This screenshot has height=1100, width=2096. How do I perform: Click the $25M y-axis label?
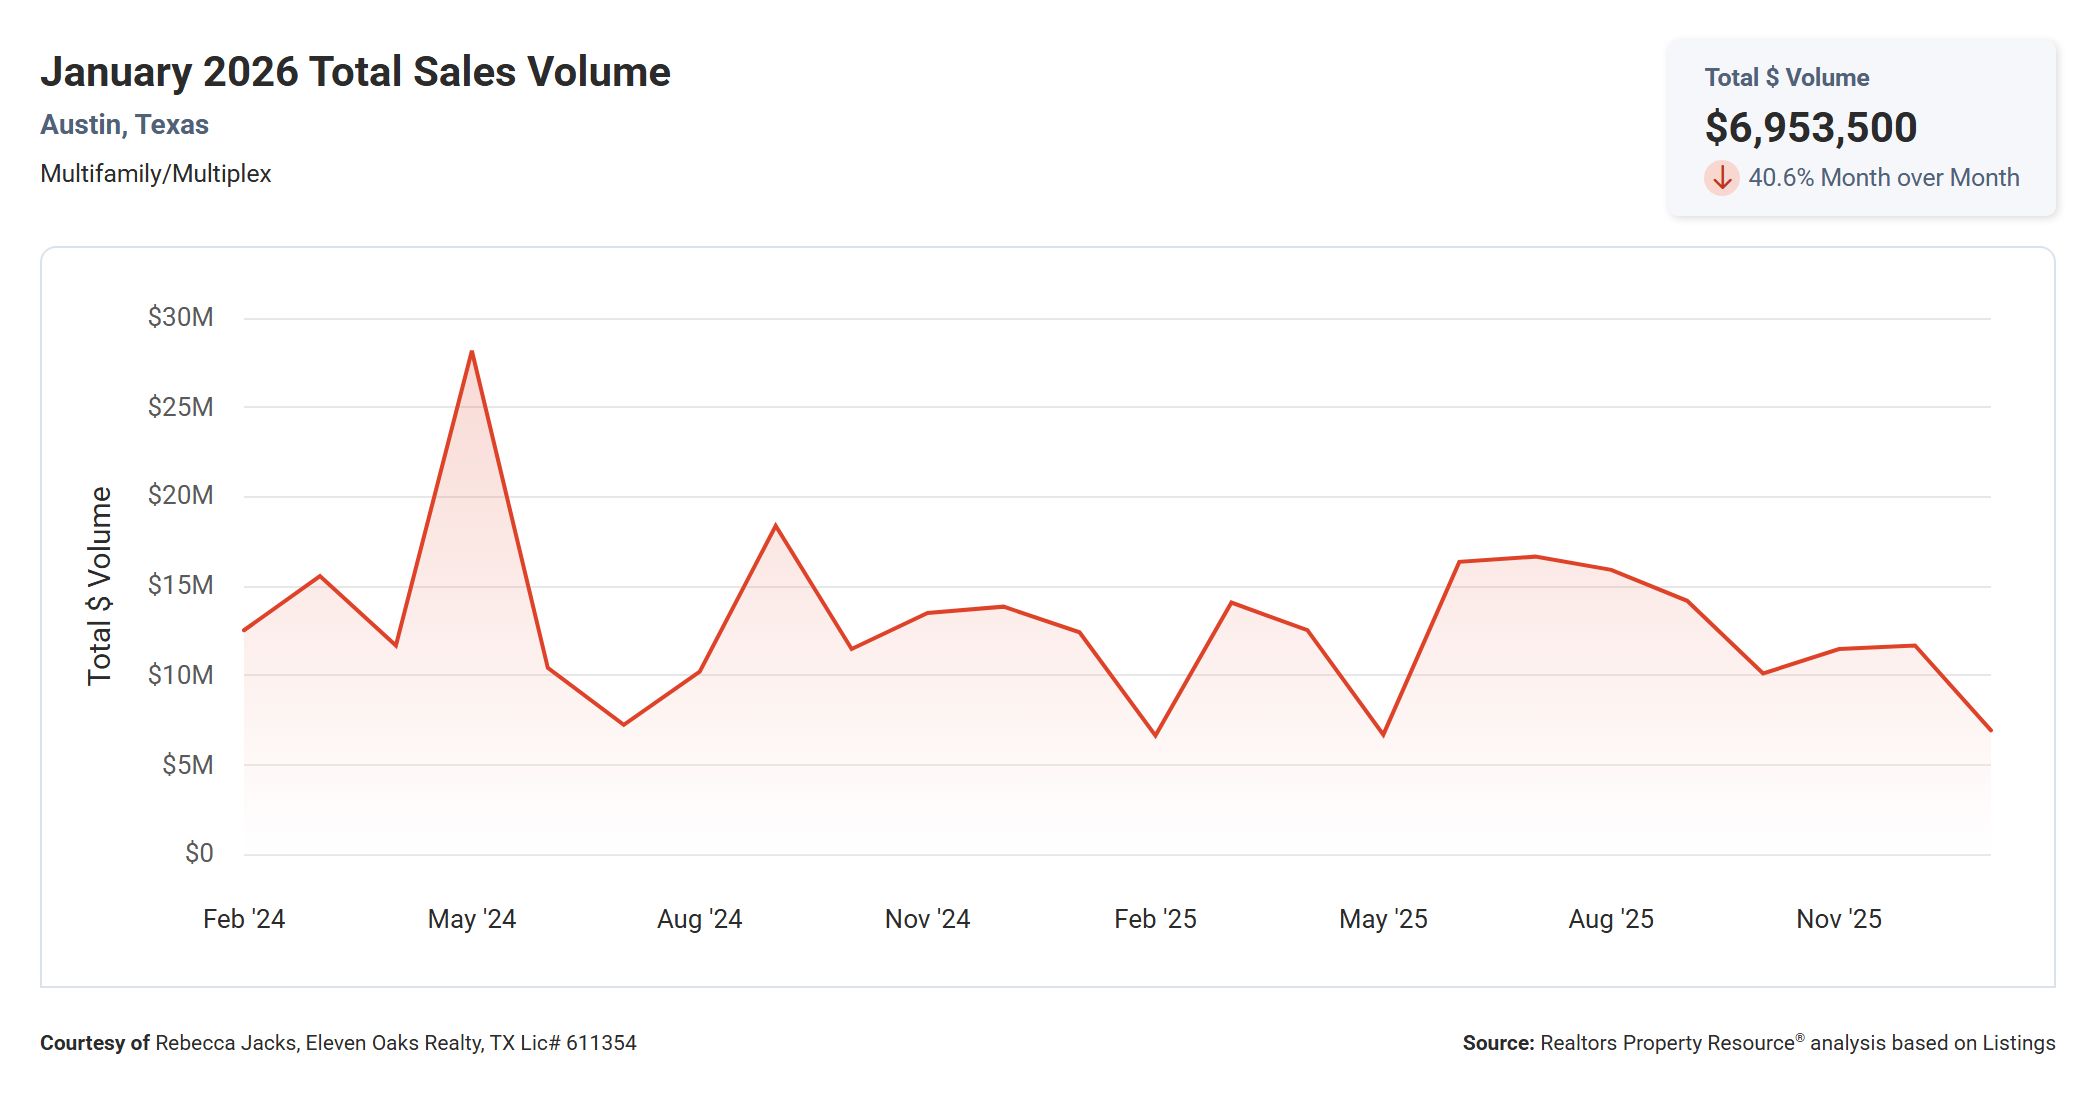tap(180, 407)
